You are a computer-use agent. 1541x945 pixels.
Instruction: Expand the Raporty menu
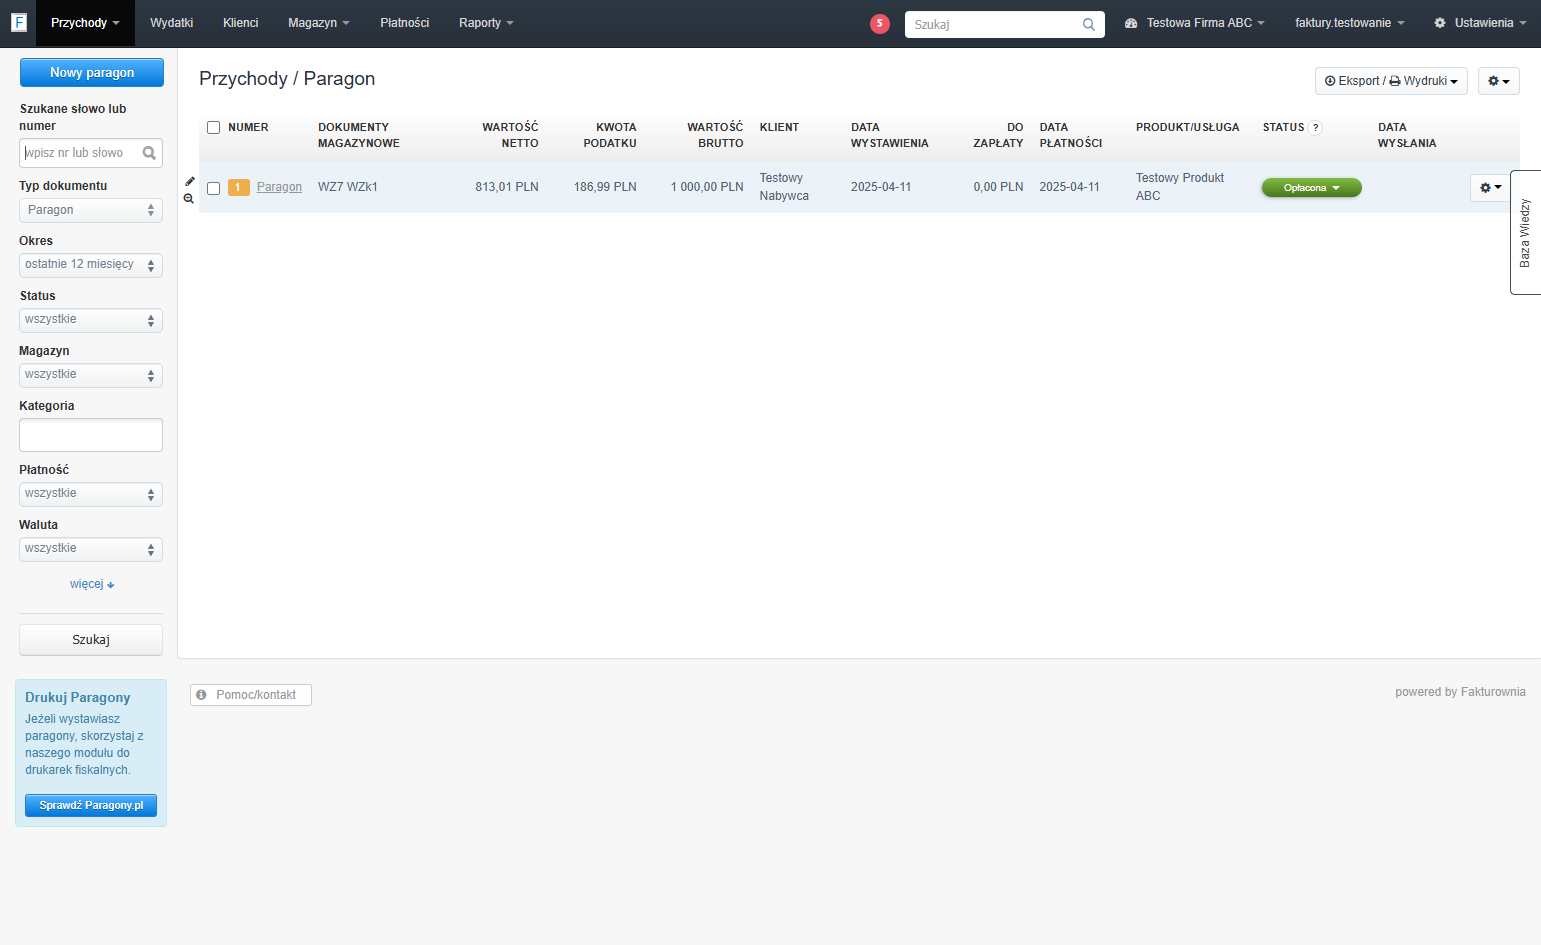coord(486,23)
